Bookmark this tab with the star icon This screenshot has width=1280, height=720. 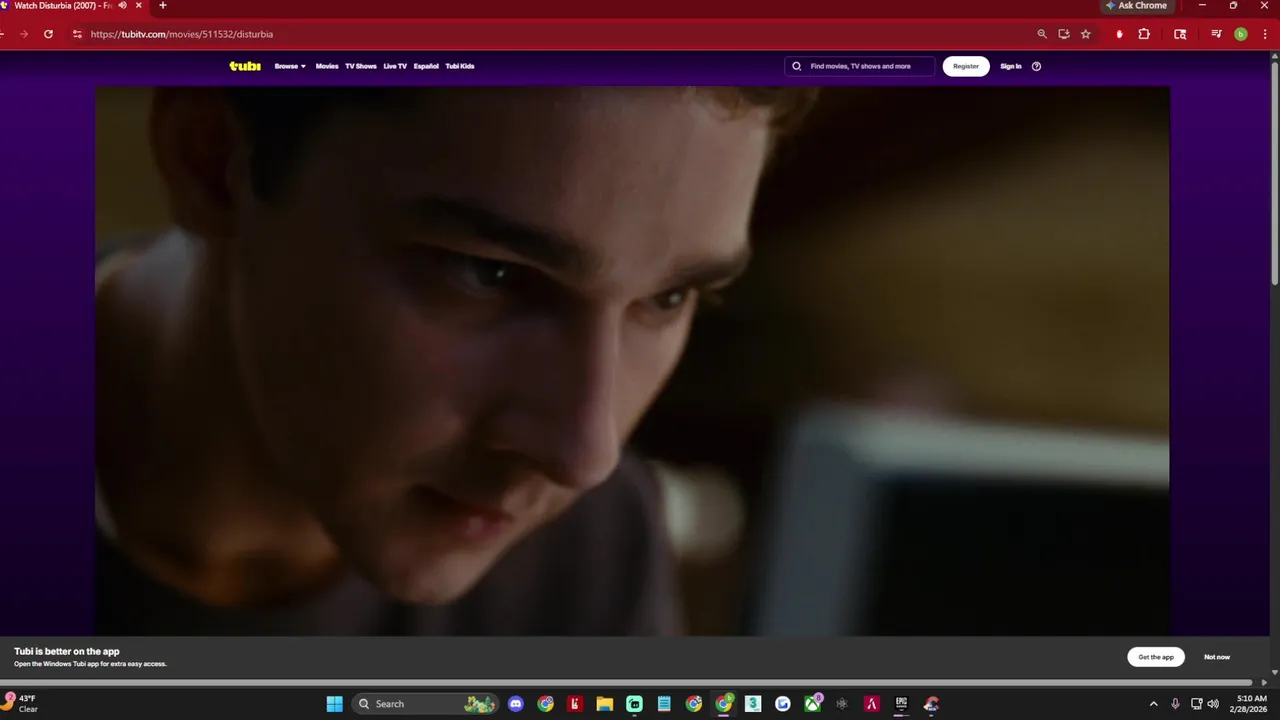tap(1086, 34)
